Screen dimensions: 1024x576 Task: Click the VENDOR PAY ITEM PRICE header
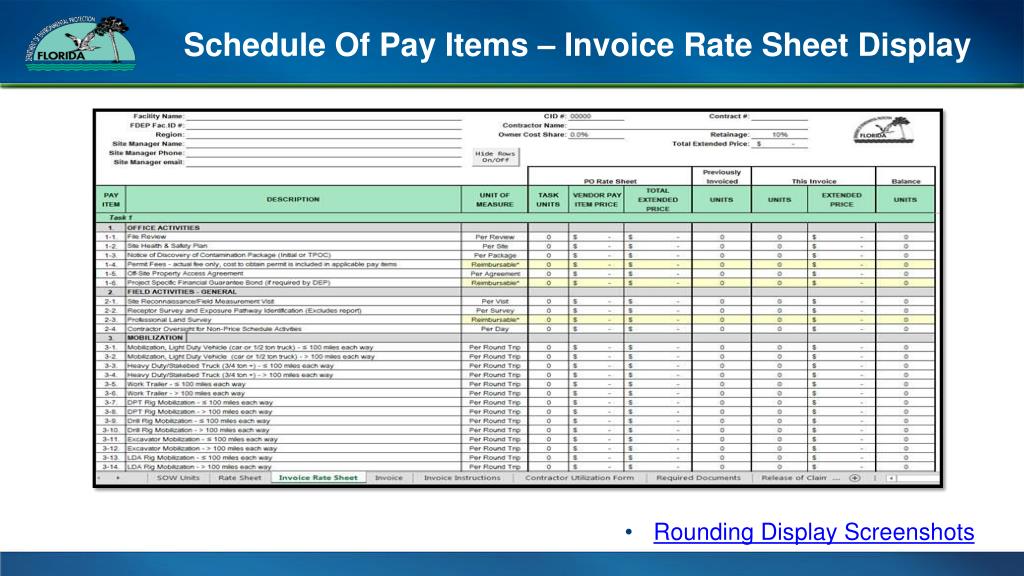[596, 199]
